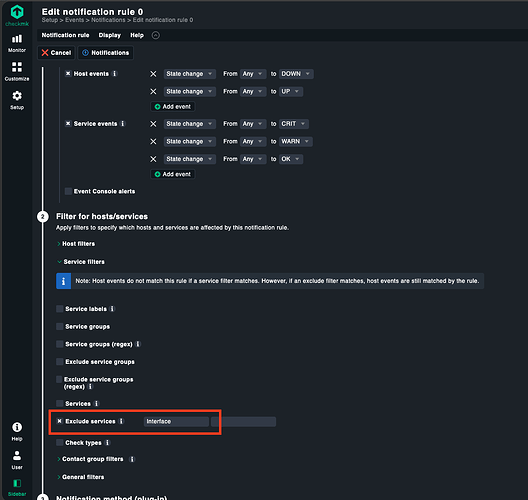528x500 pixels.
Task: Remove the service event State change to CRIT
Action: point(153,124)
